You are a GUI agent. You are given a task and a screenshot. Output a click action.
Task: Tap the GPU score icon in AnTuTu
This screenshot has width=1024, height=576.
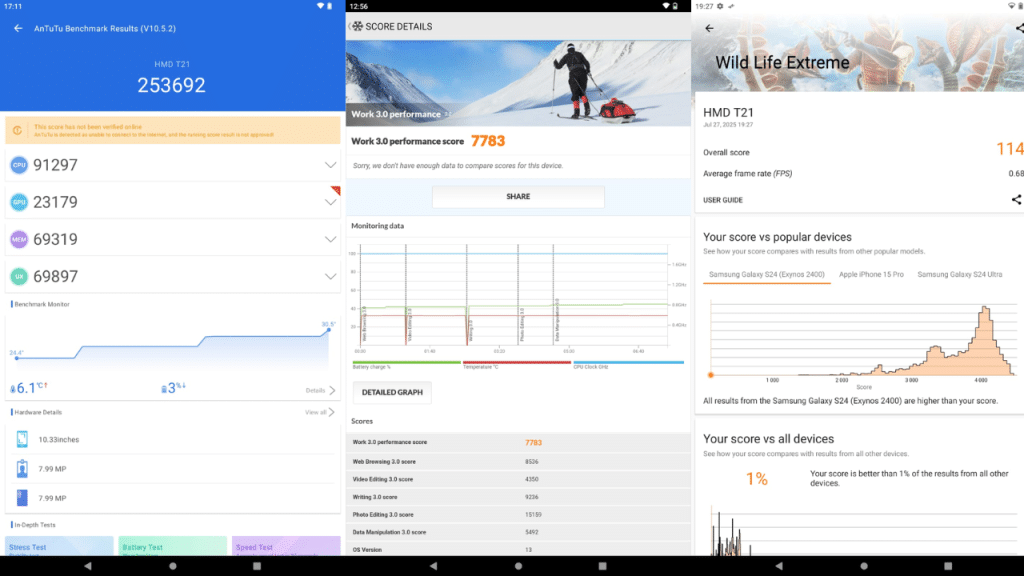point(19,202)
